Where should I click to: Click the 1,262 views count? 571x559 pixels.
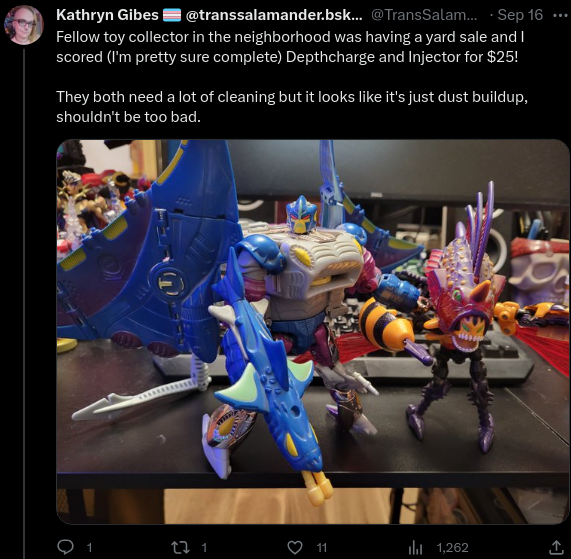pyautogui.click(x=452, y=547)
